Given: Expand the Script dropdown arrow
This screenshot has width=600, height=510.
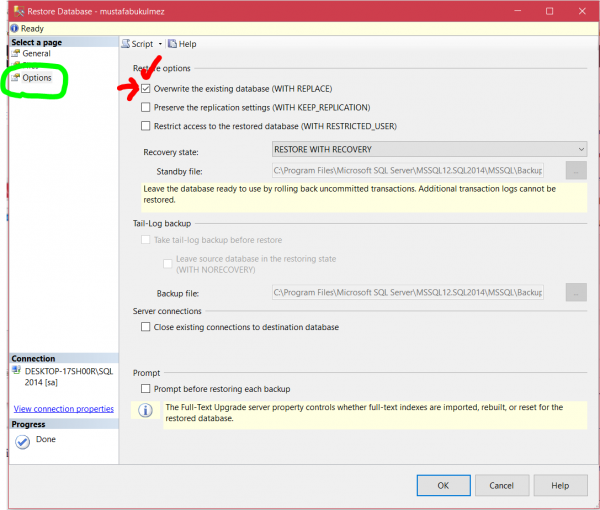Looking at the screenshot, I should click(160, 44).
